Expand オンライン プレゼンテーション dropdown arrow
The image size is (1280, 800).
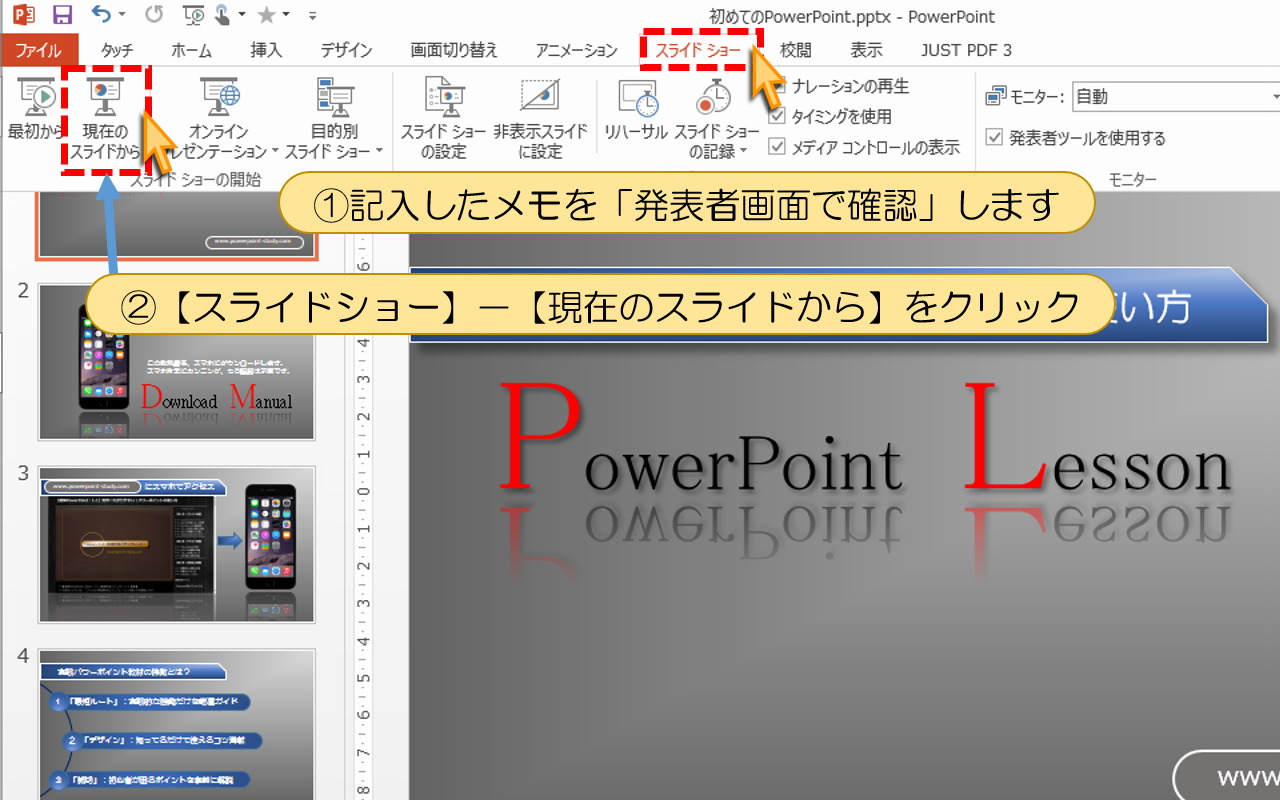pyautogui.click(x=275, y=152)
